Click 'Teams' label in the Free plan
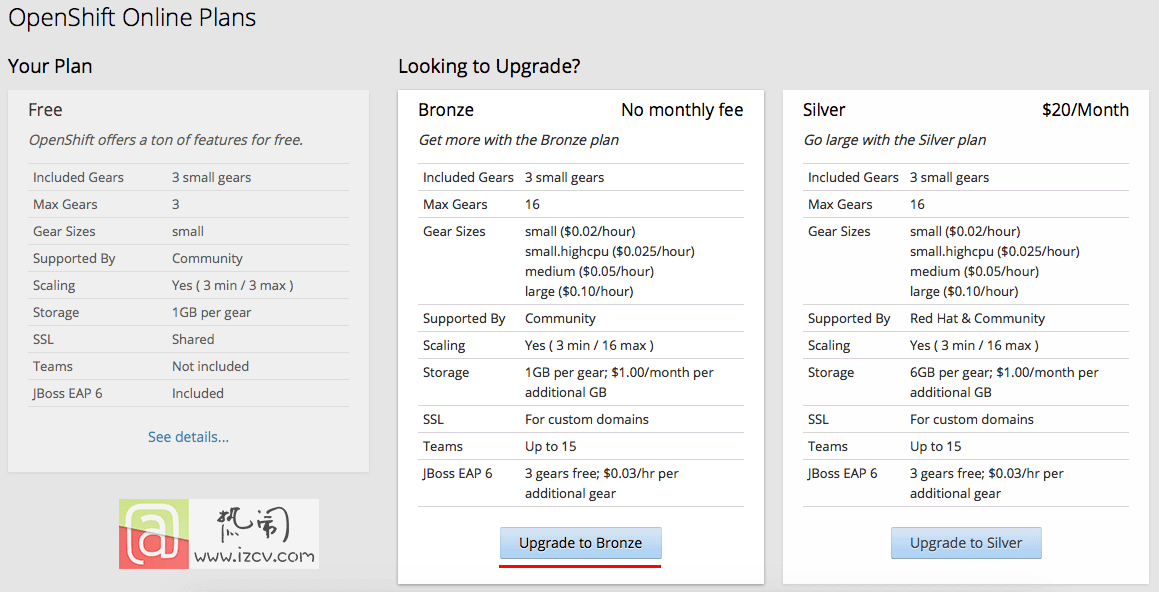Image resolution: width=1159 pixels, height=592 pixels. [x=52, y=366]
